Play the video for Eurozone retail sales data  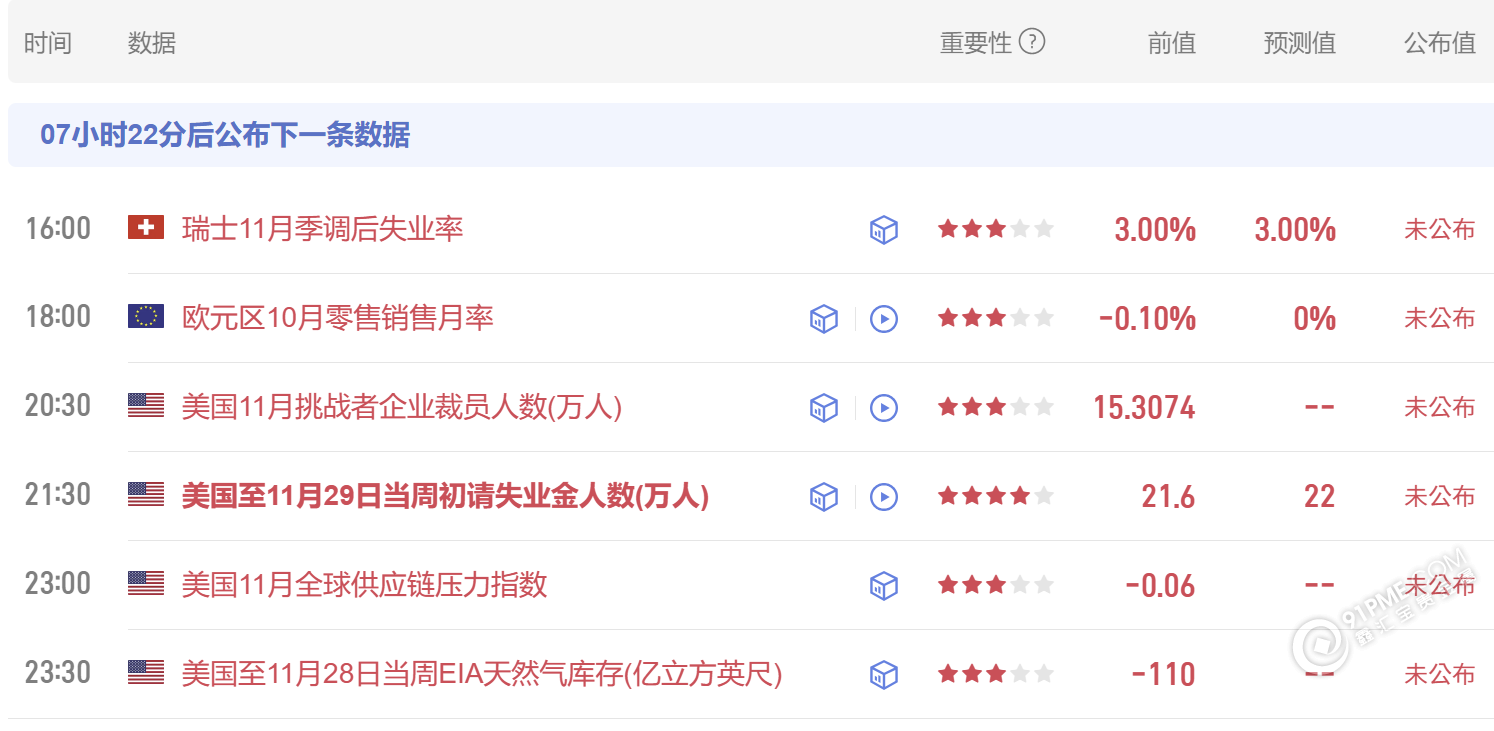tap(884, 318)
